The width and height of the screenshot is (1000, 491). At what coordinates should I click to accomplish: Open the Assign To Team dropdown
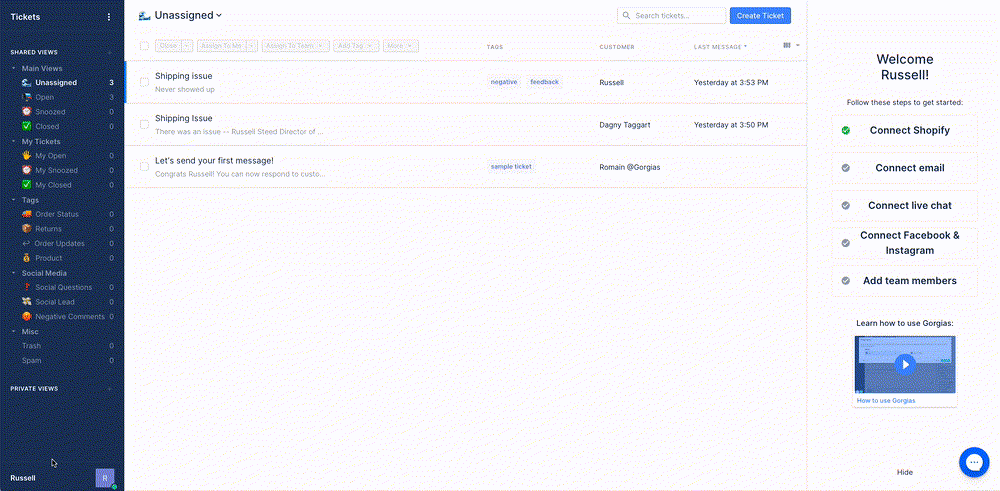(295, 46)
